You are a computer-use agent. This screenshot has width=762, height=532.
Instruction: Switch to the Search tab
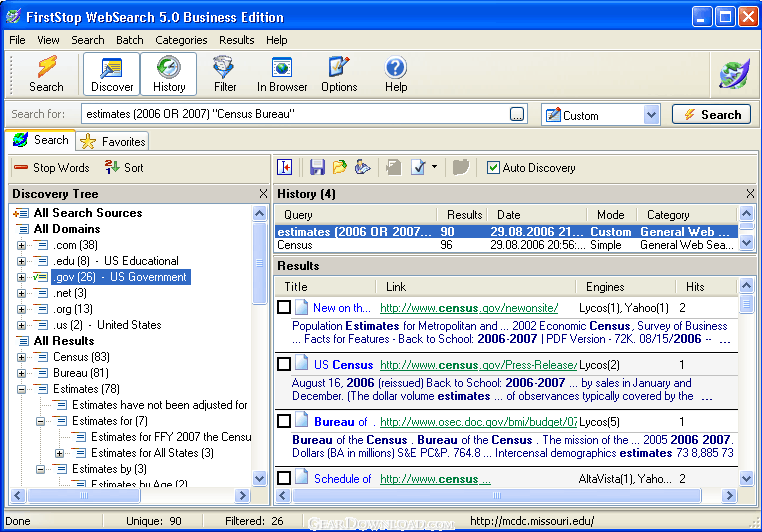40,140
